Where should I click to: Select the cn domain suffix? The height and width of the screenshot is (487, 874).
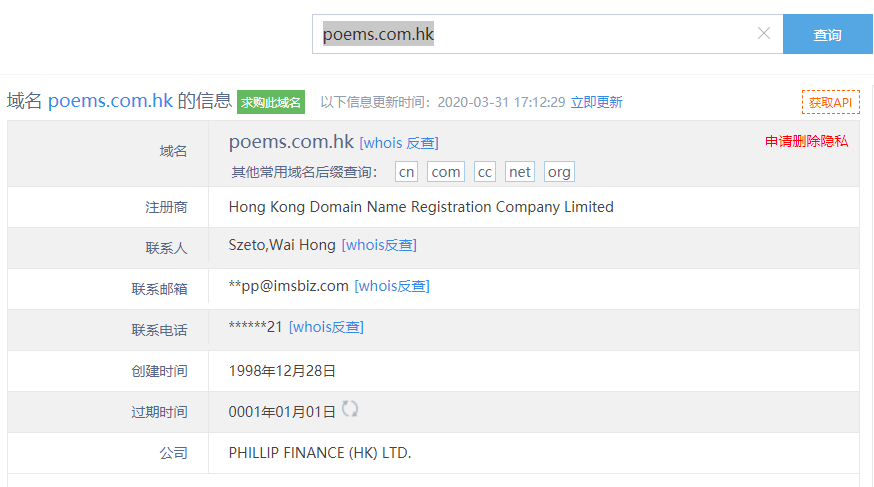point(406,172)
